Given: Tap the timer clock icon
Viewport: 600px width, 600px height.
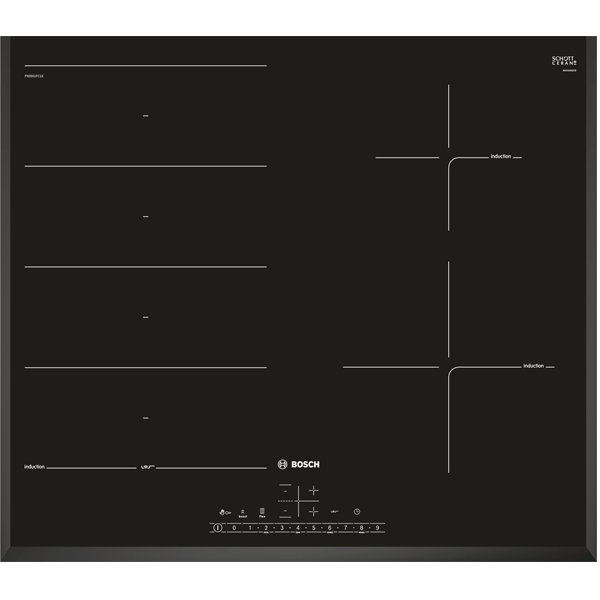Looking at the screenshot, I should click(356, 511).
